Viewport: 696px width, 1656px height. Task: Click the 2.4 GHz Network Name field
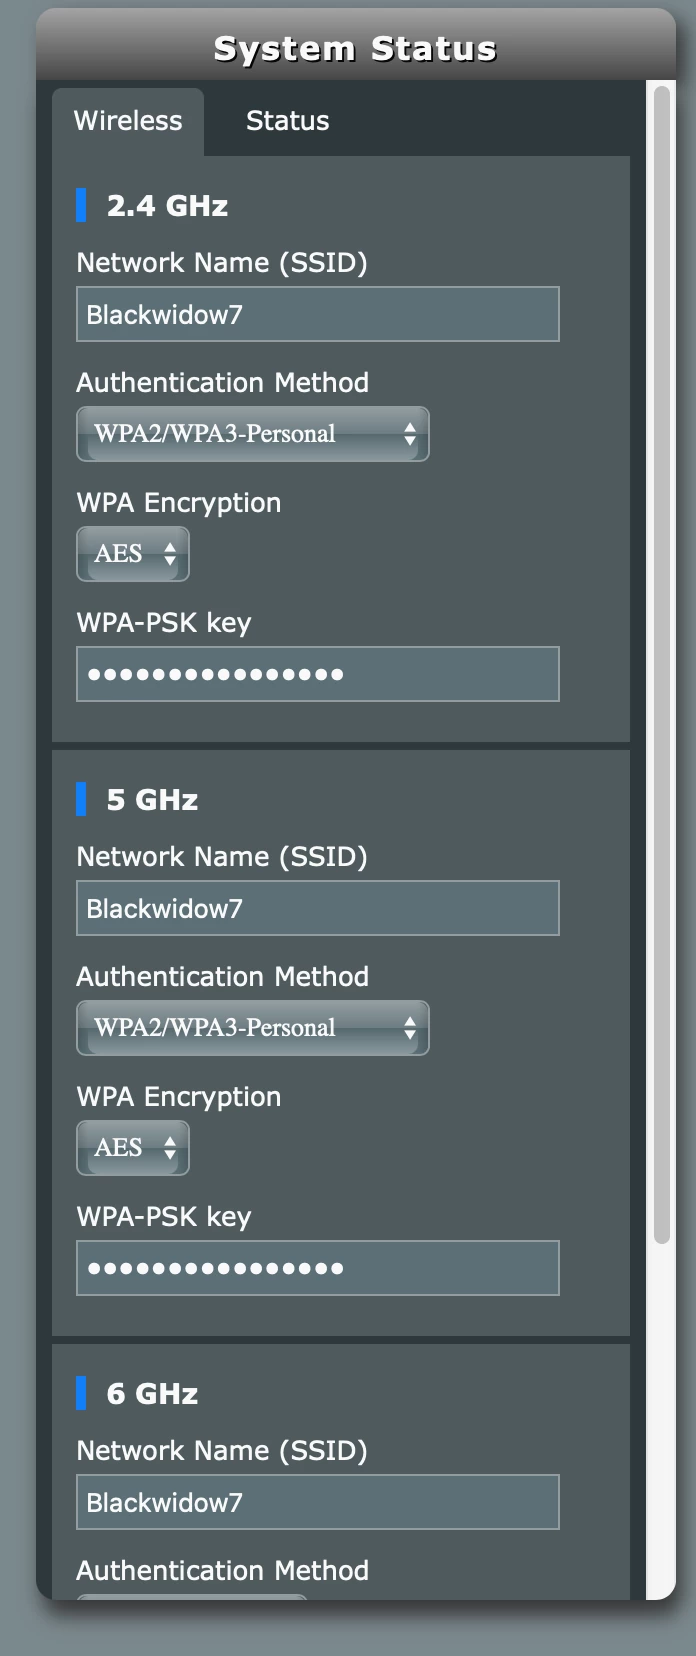[318, 314]
